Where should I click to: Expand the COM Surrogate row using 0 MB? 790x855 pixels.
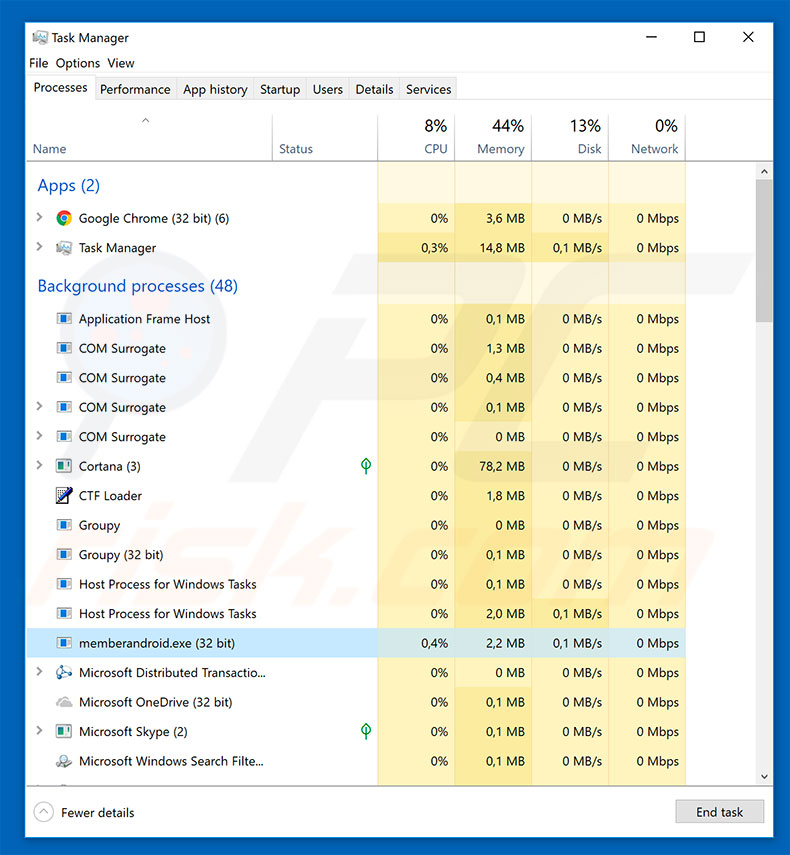[39, 435]
